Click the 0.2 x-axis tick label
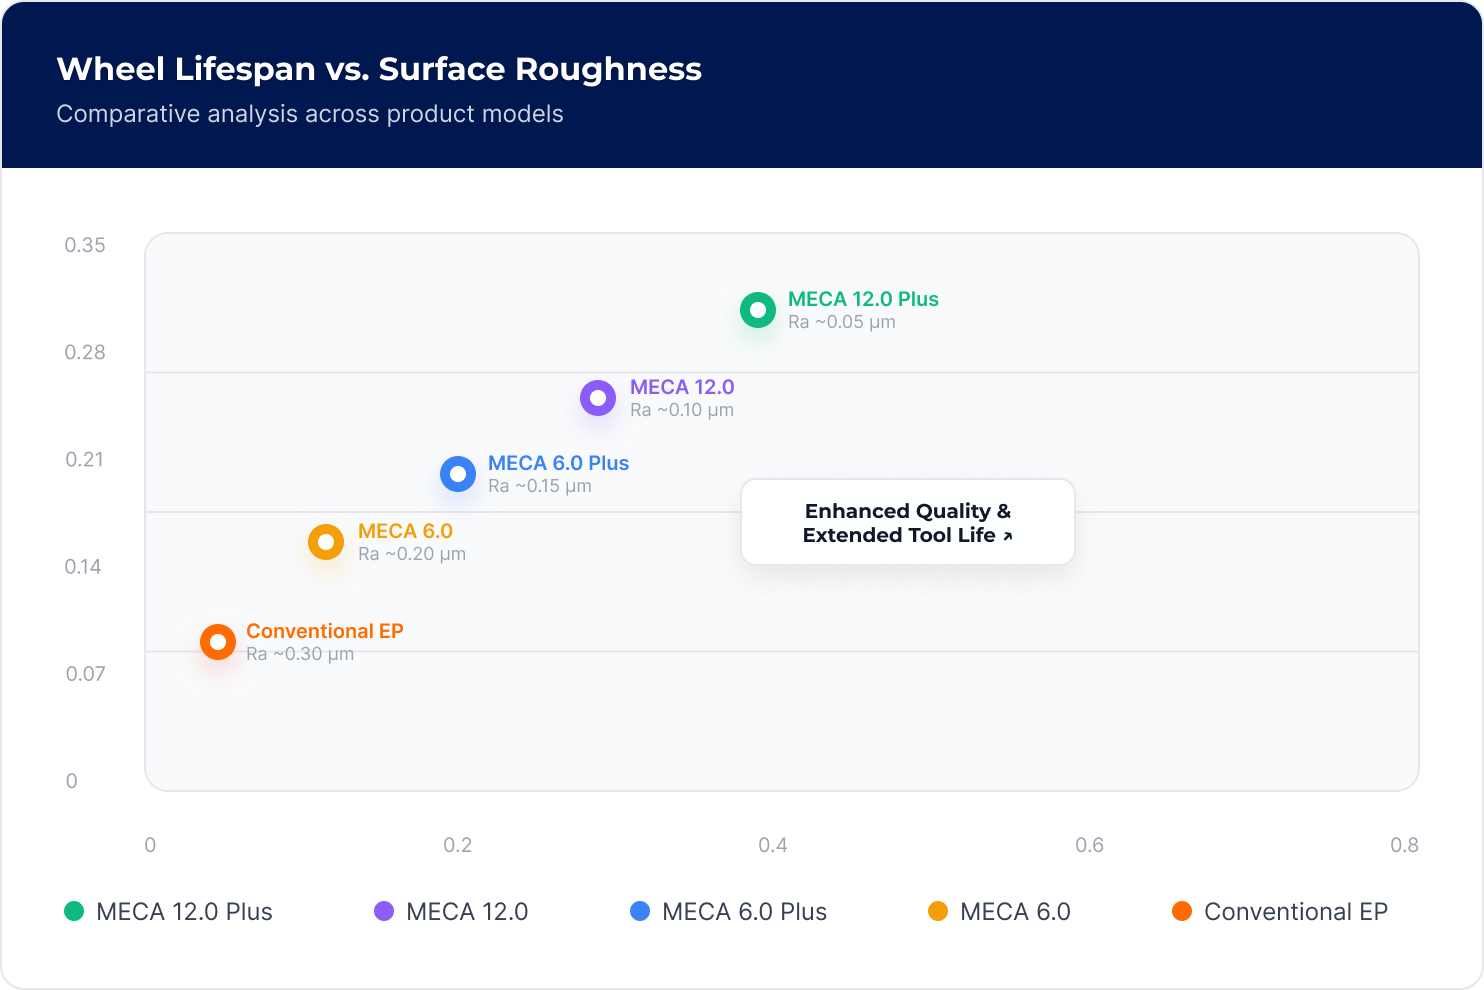Image resolution: width=1484 pixels, height=990 pixels. pyautogui.click(x=458, y=845)
